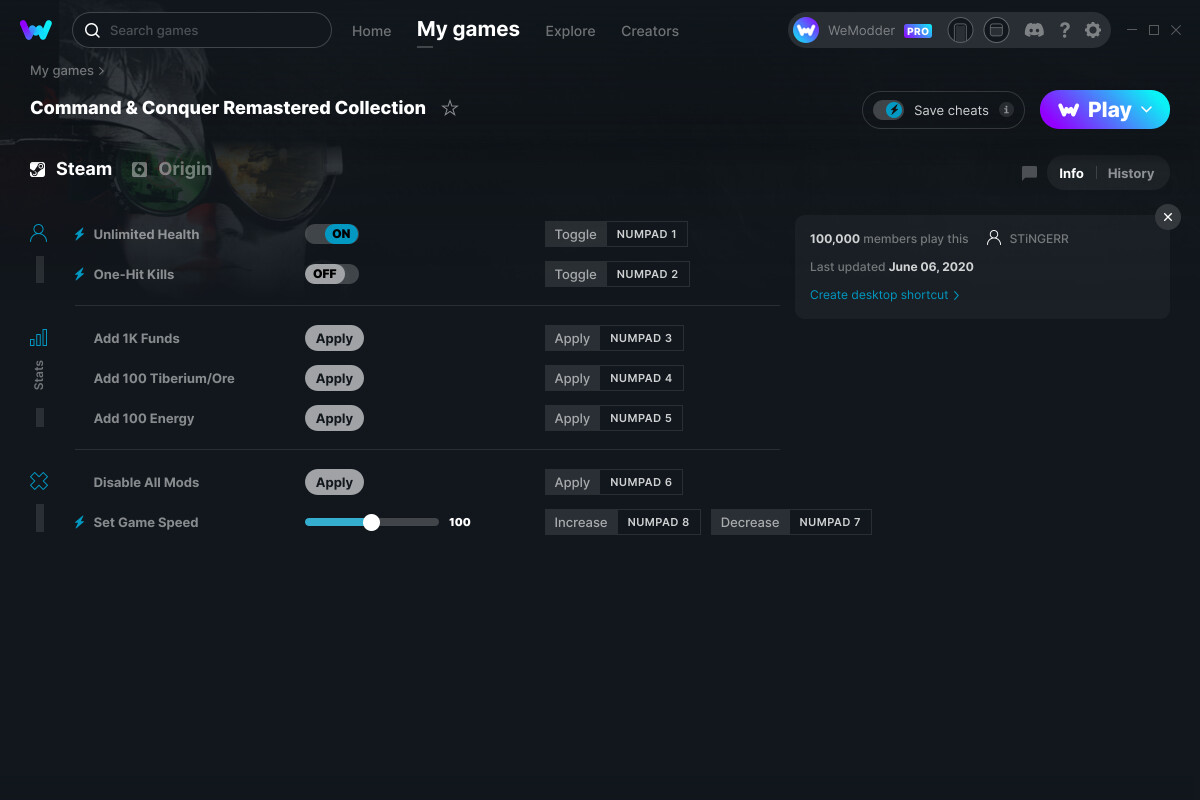Open My games in top navigation
This screenshot has width=1200, height=800.
point(468,29)
